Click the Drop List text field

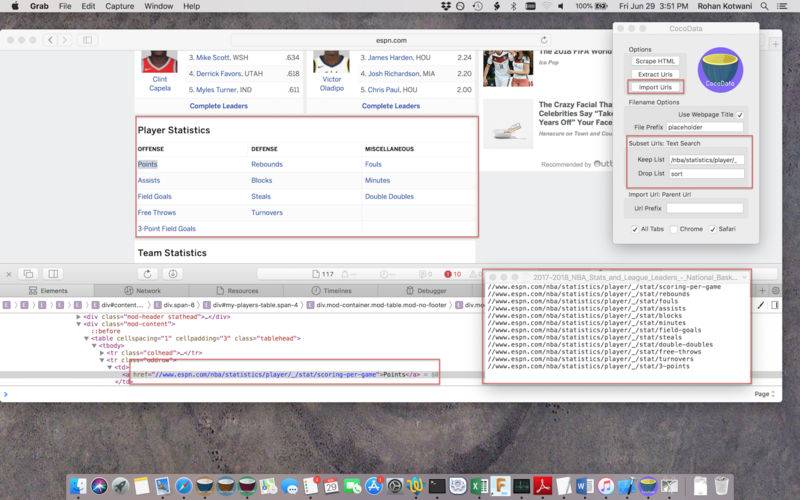tap(706, 173)
